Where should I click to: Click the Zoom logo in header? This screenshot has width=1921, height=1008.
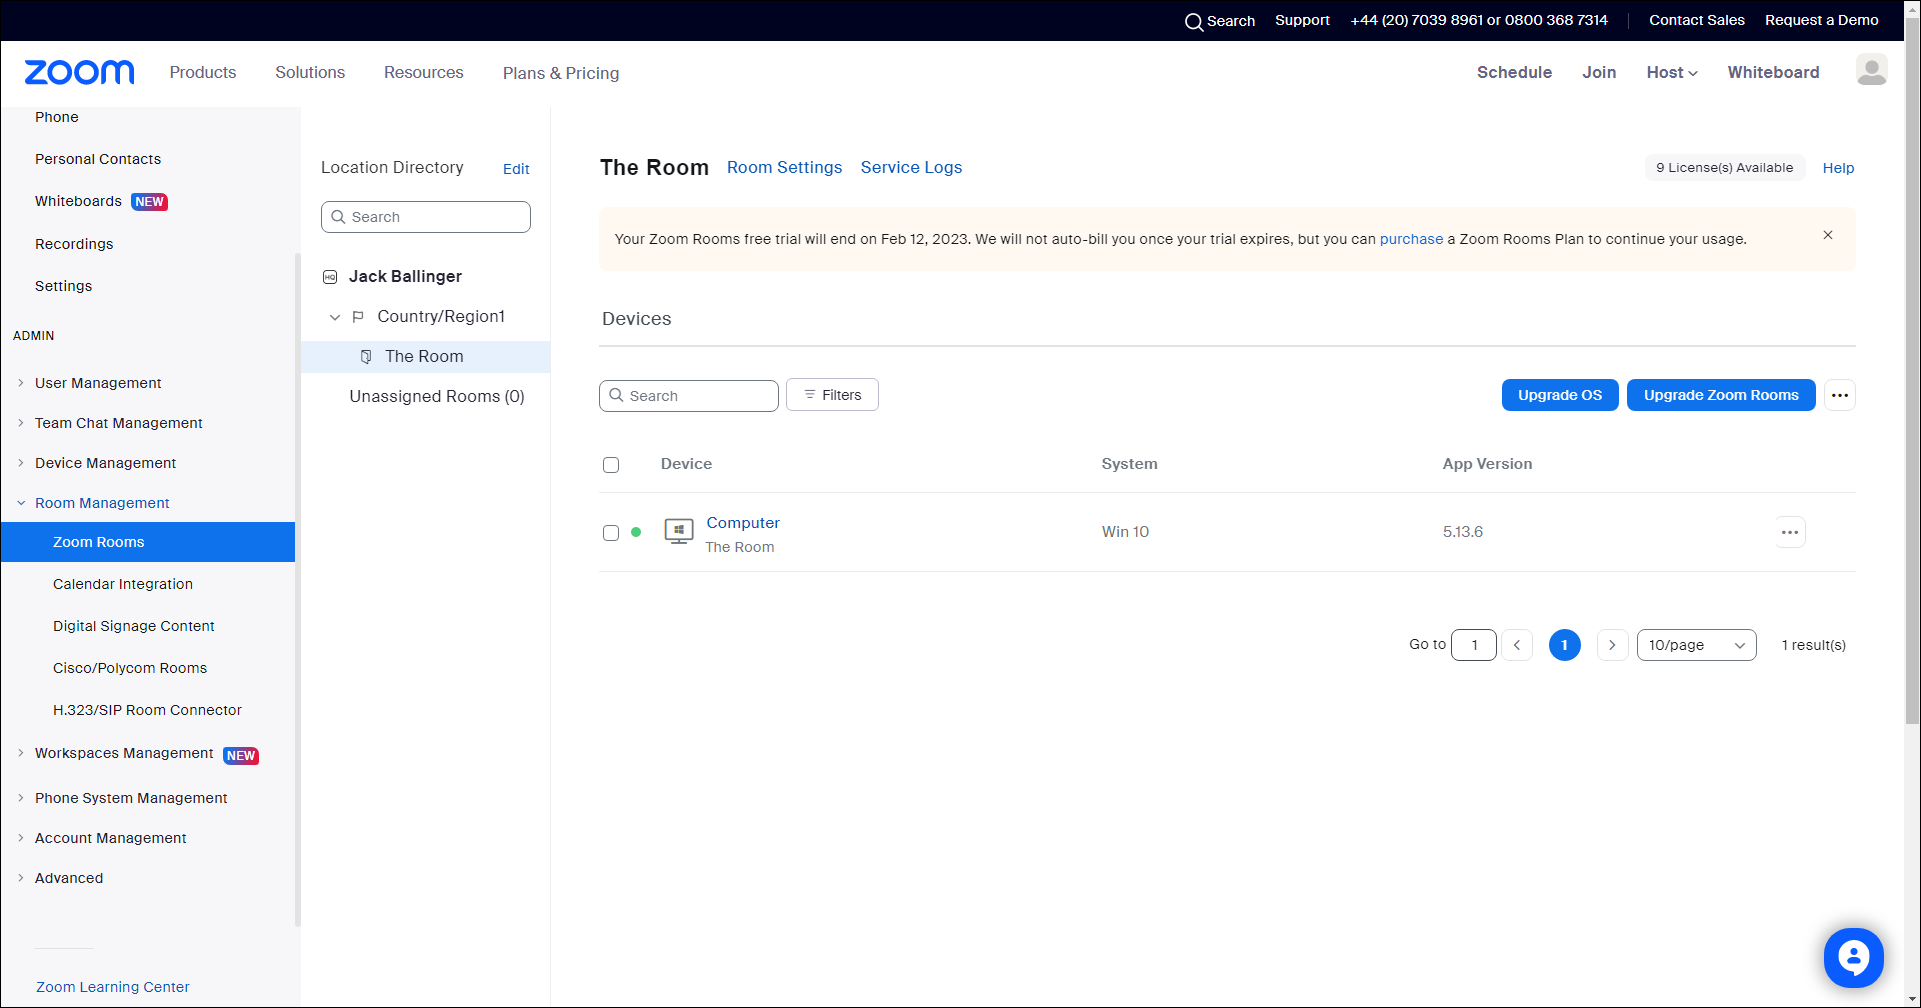tap(79, 72)
